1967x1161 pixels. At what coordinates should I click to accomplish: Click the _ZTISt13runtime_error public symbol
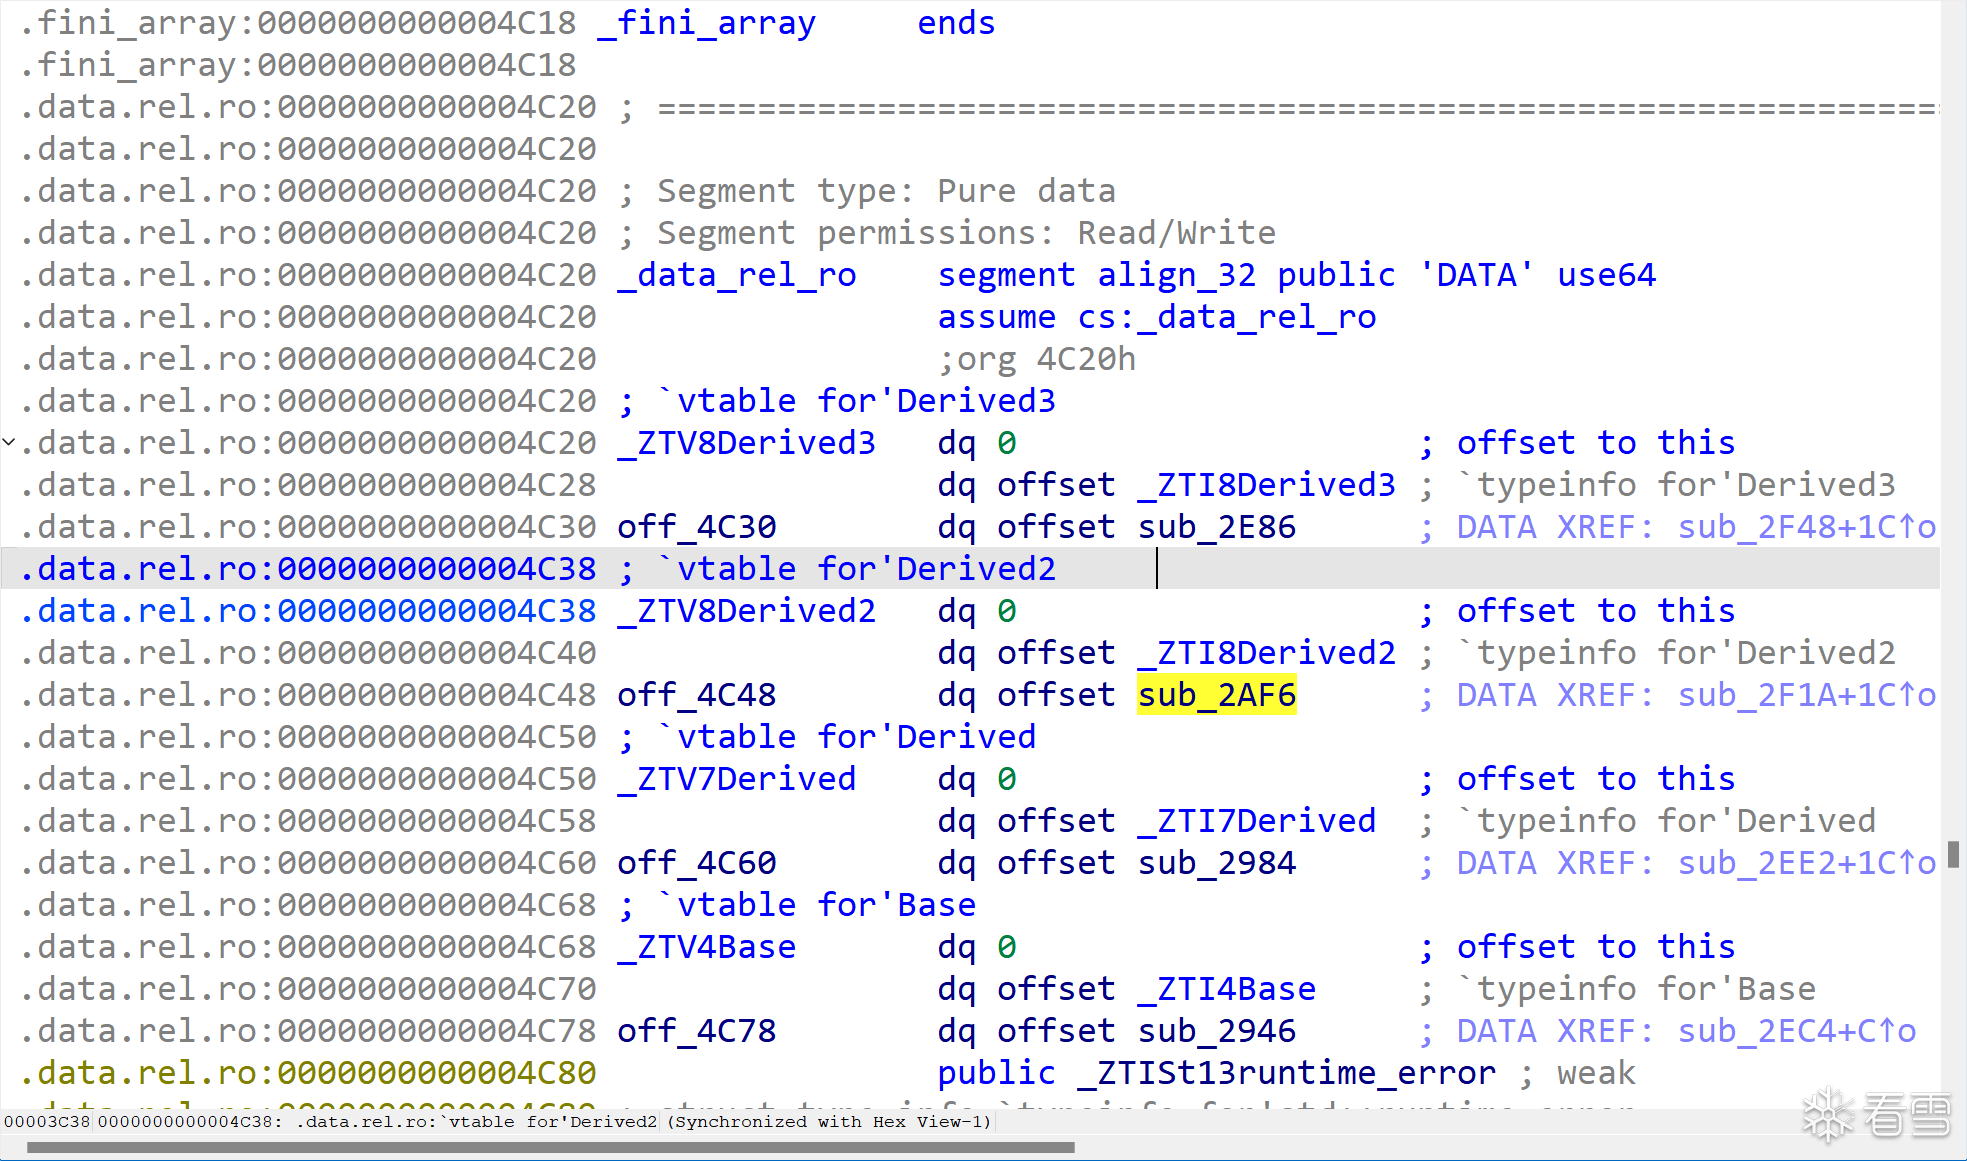[1286, 1073]
